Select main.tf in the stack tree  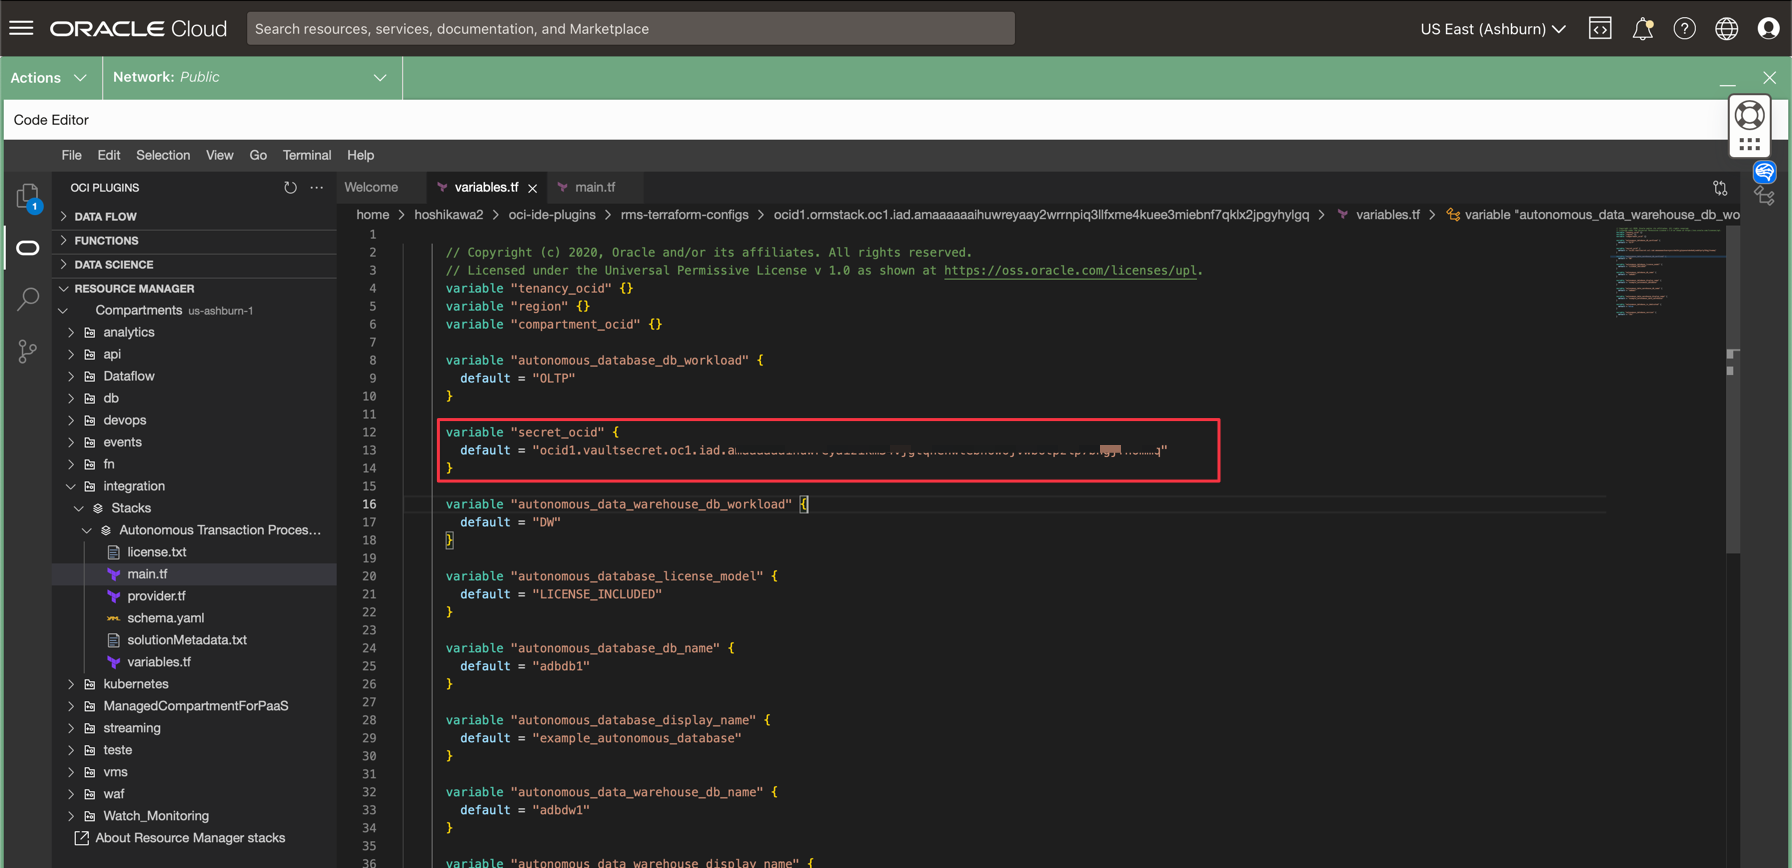tap(194, 575)
